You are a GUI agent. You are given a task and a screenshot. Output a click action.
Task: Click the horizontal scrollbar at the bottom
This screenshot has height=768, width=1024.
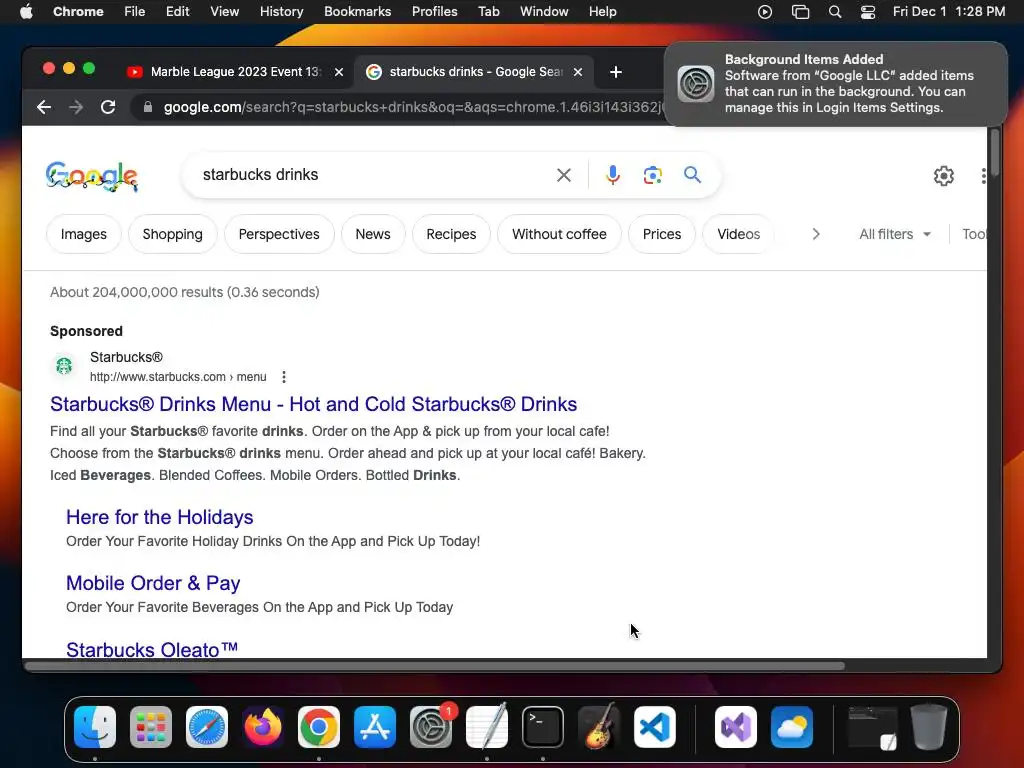(x=436, y=666)
